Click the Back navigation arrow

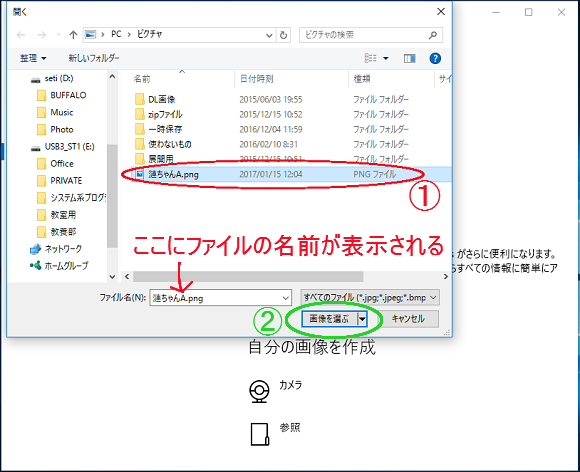click(21, 35)
